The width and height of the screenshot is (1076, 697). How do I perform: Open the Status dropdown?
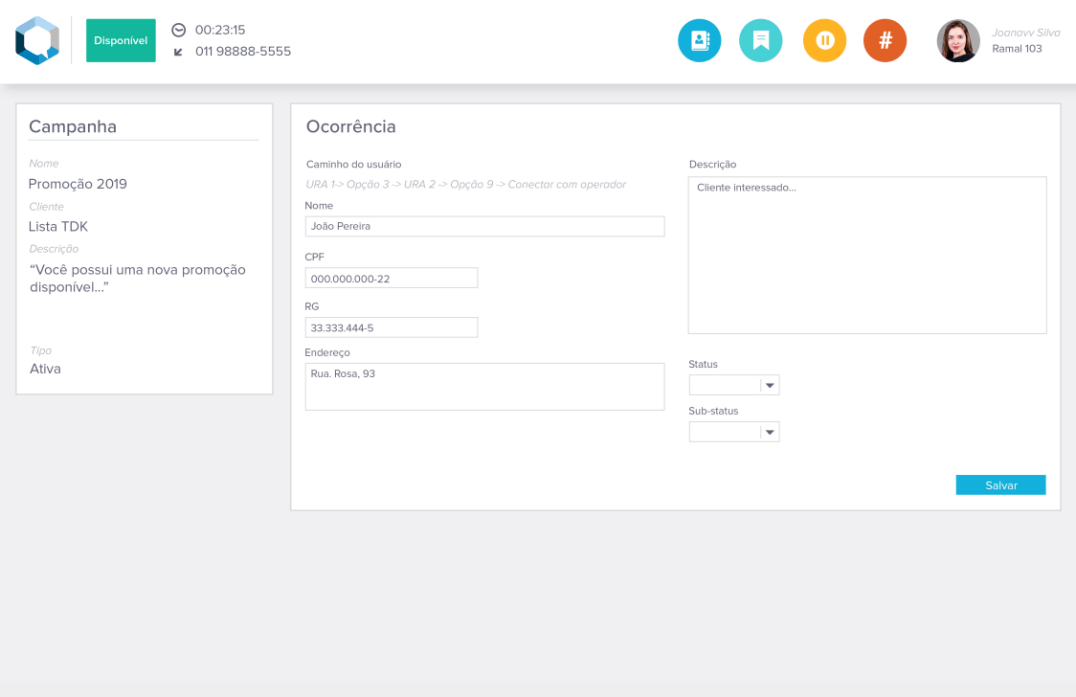pyautogui.click(x=734, y=385)
